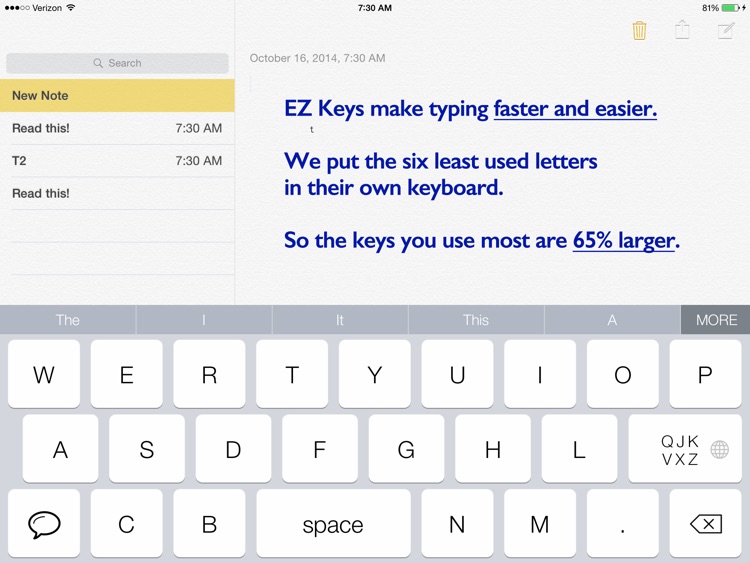Open the T2 note in list
Image resolution: width=750 pixels, height=563 pixels.
117,161
